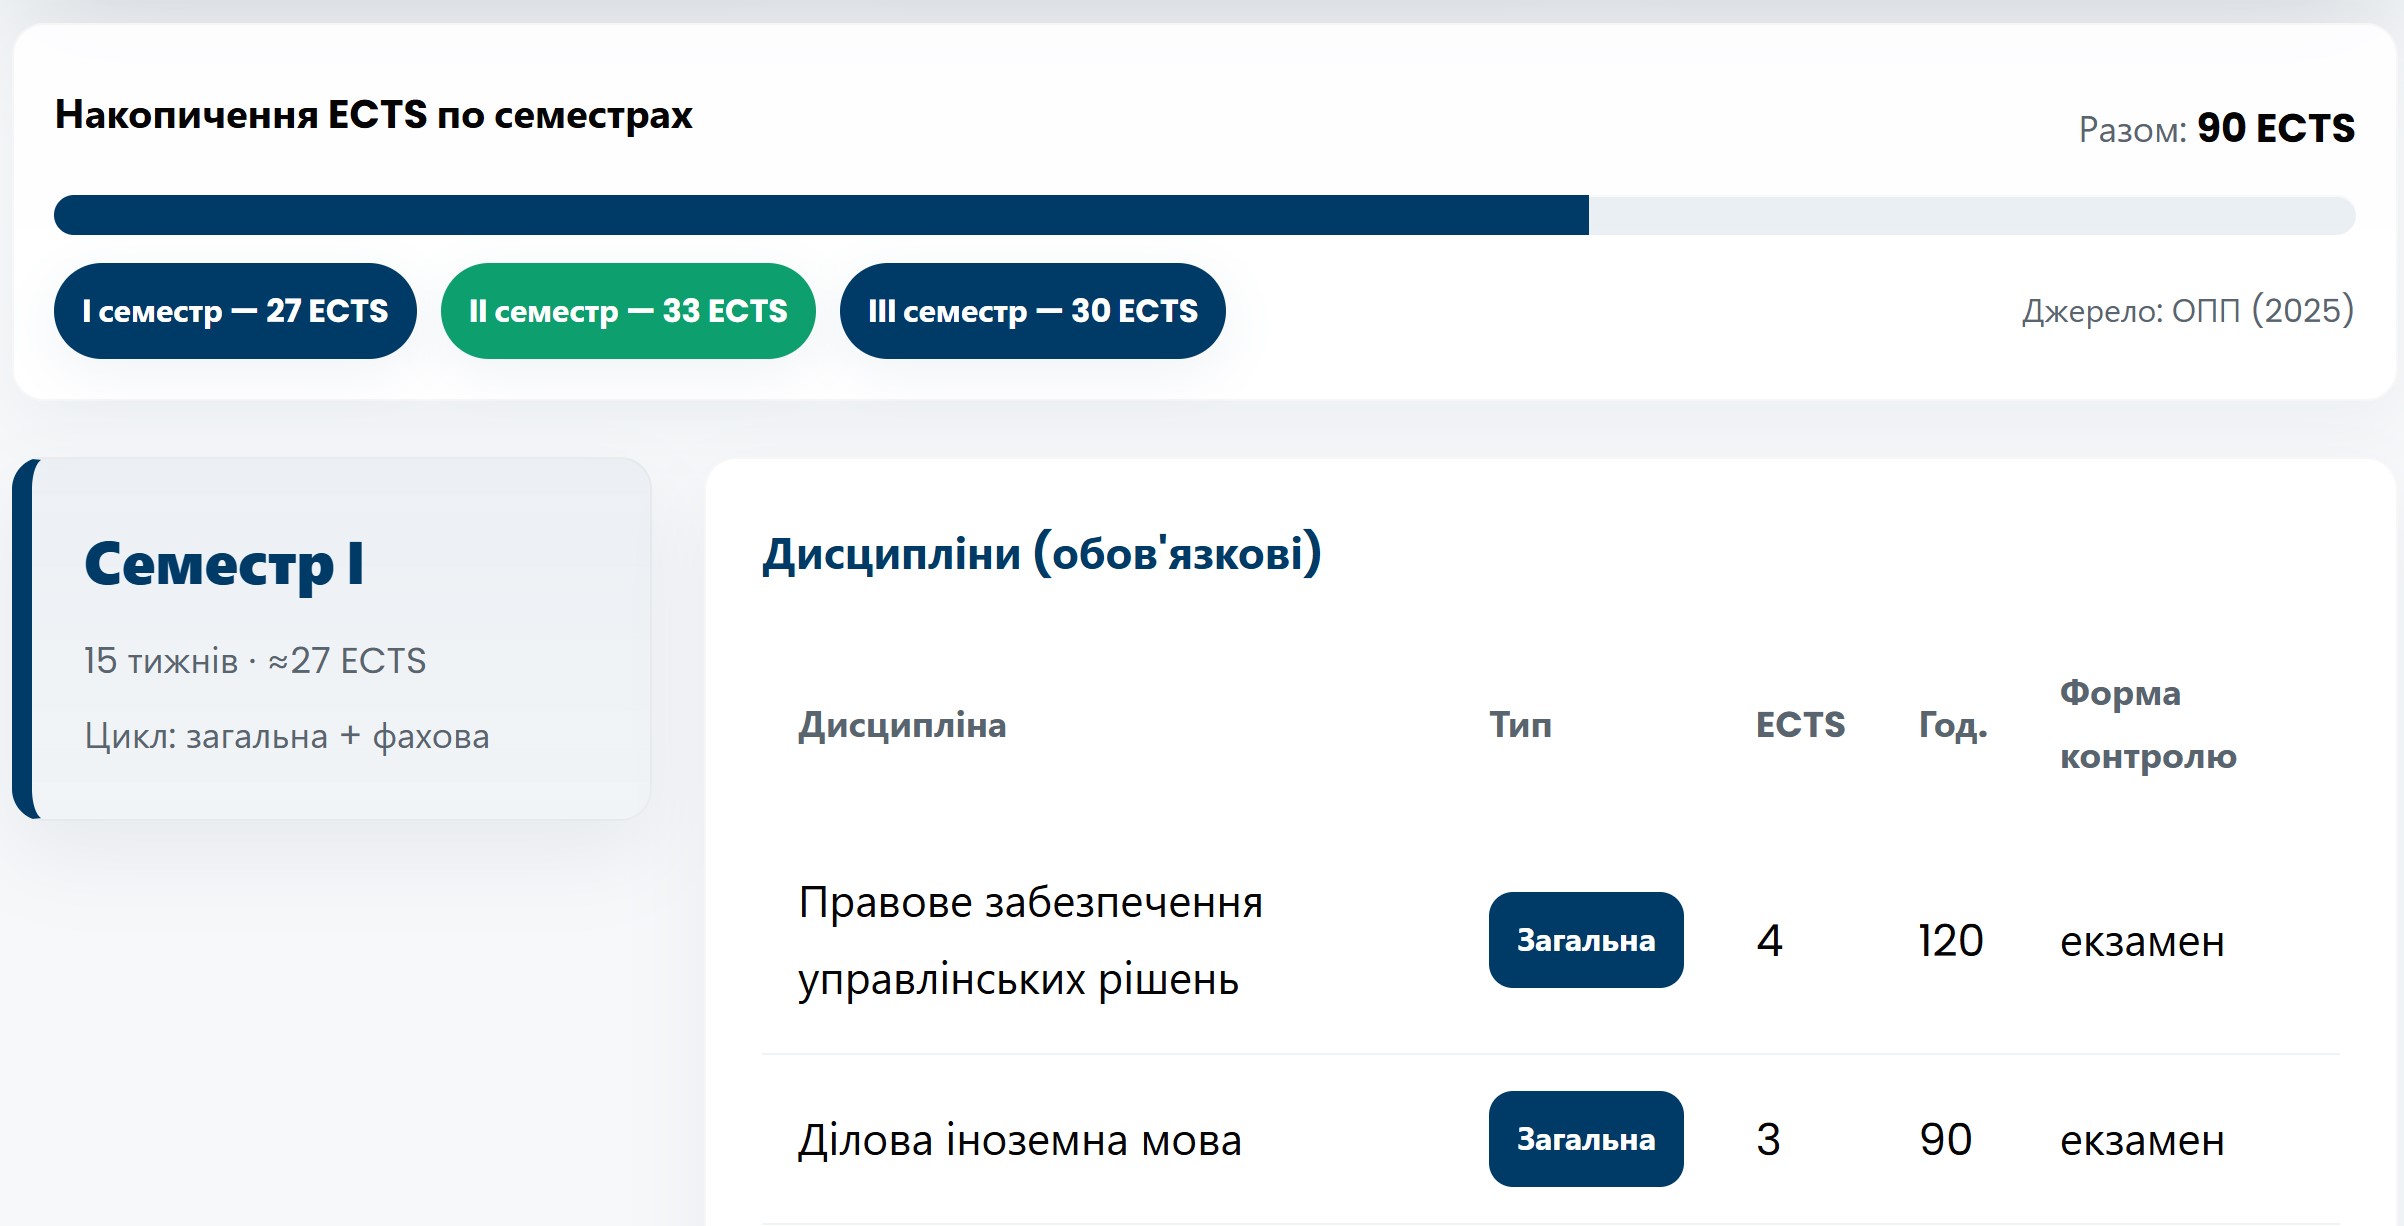
Task: Click the Загальна badge for Правове забезпечення
Action: pyautogui.click(x=1586, y=940)
